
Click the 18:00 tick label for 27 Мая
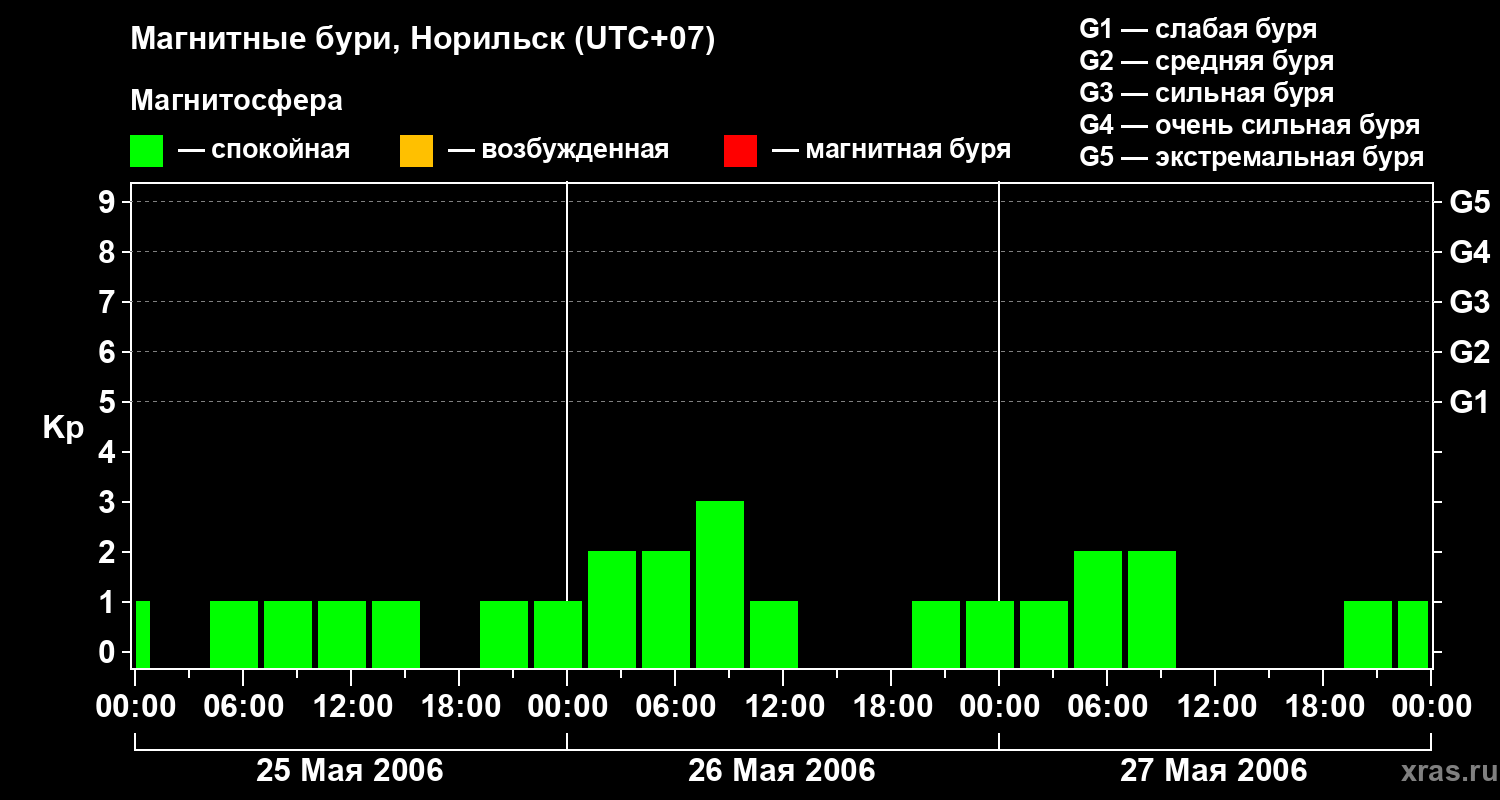pos(1323,707)
